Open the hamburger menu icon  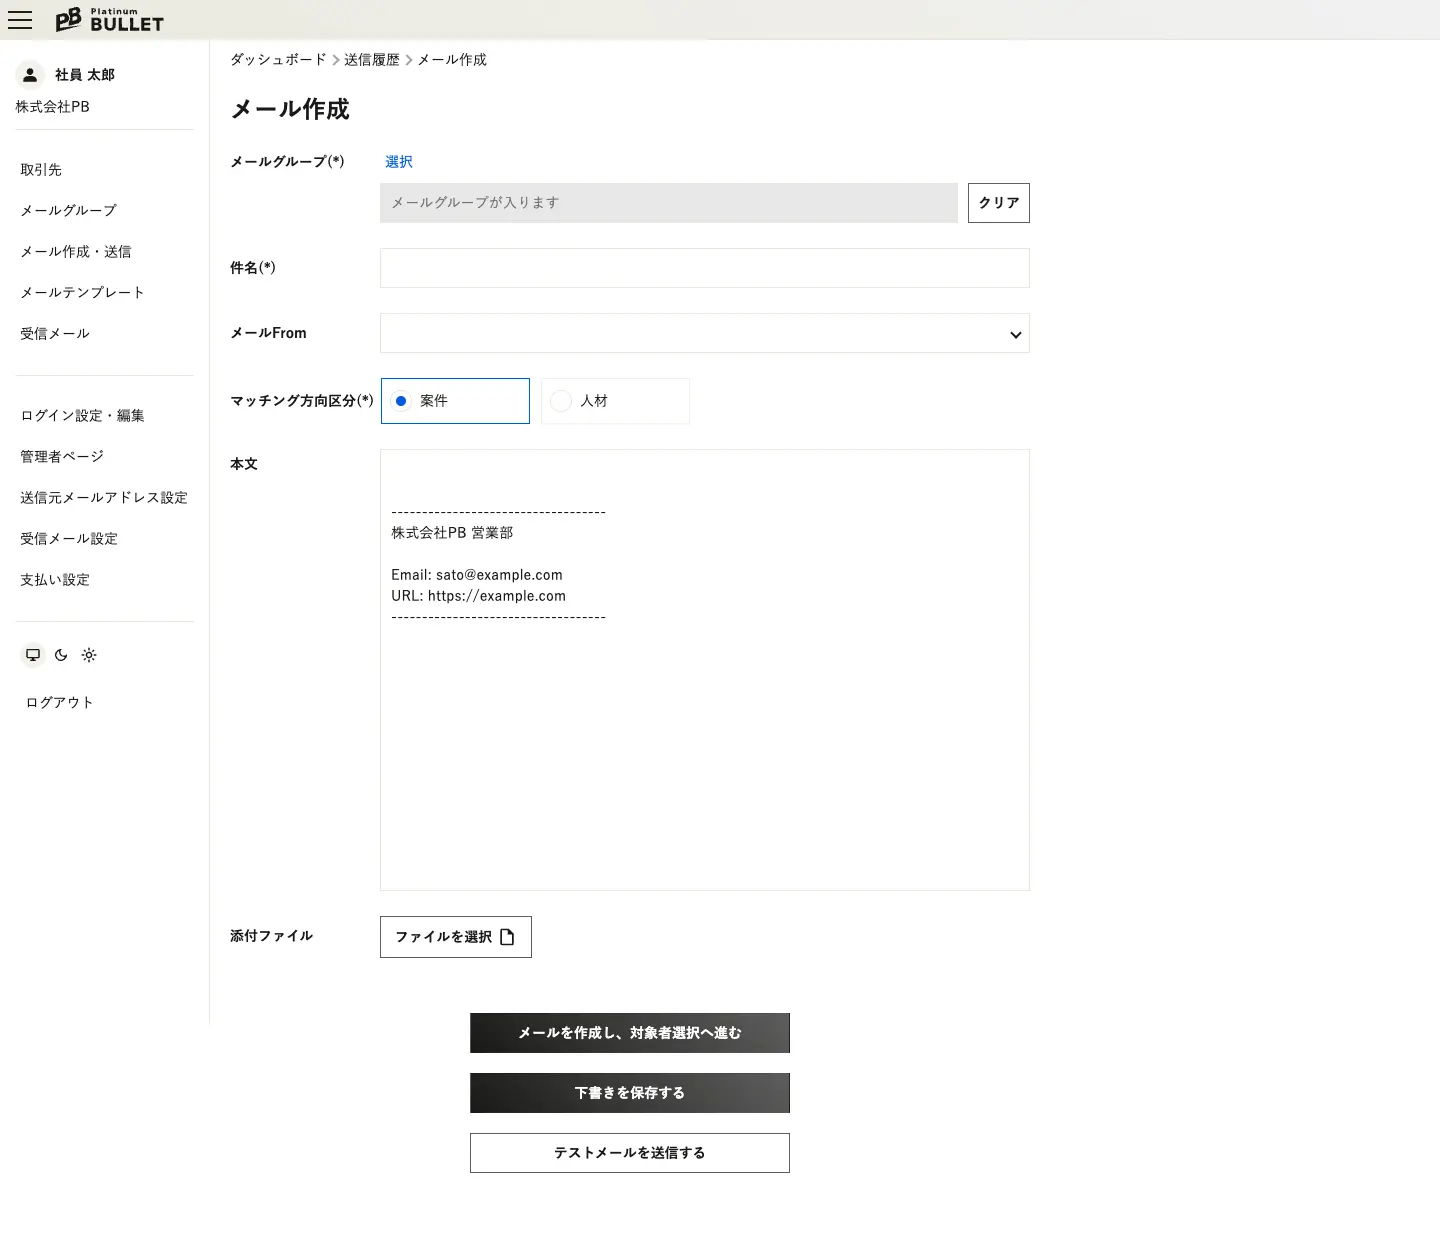pos(20,20)
